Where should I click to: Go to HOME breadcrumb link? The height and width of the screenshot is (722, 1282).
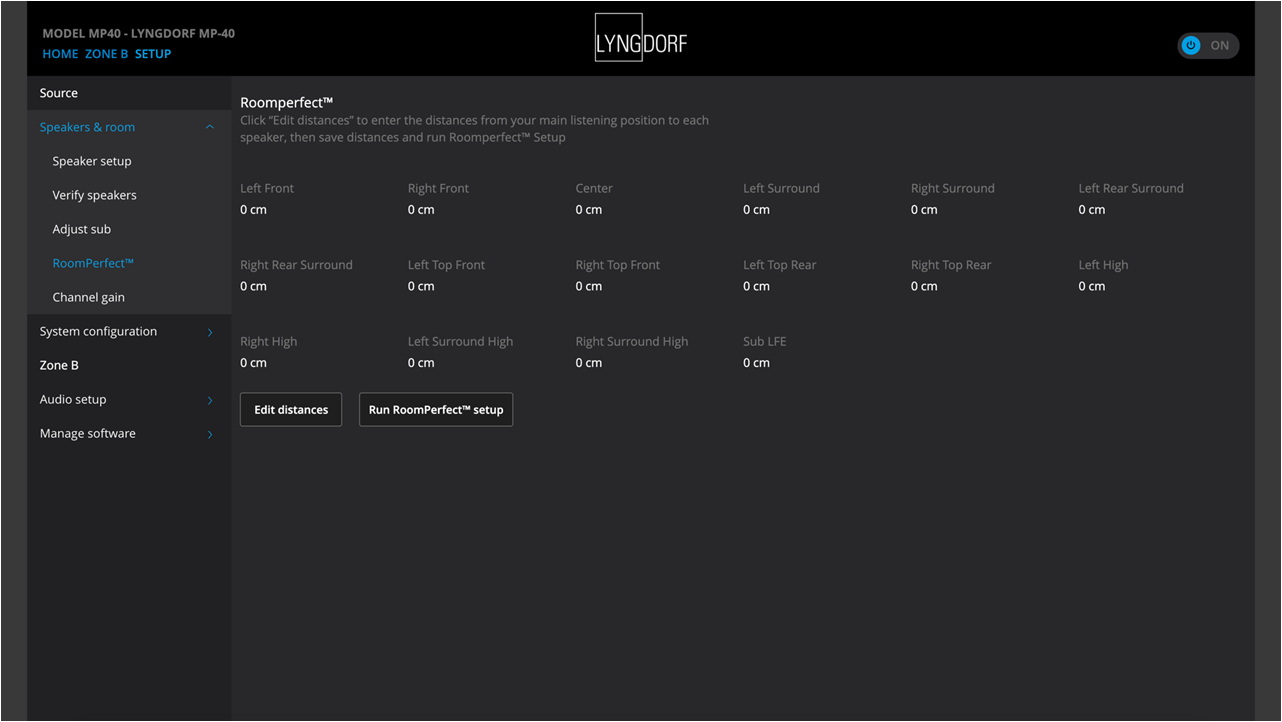pos(60,54)
